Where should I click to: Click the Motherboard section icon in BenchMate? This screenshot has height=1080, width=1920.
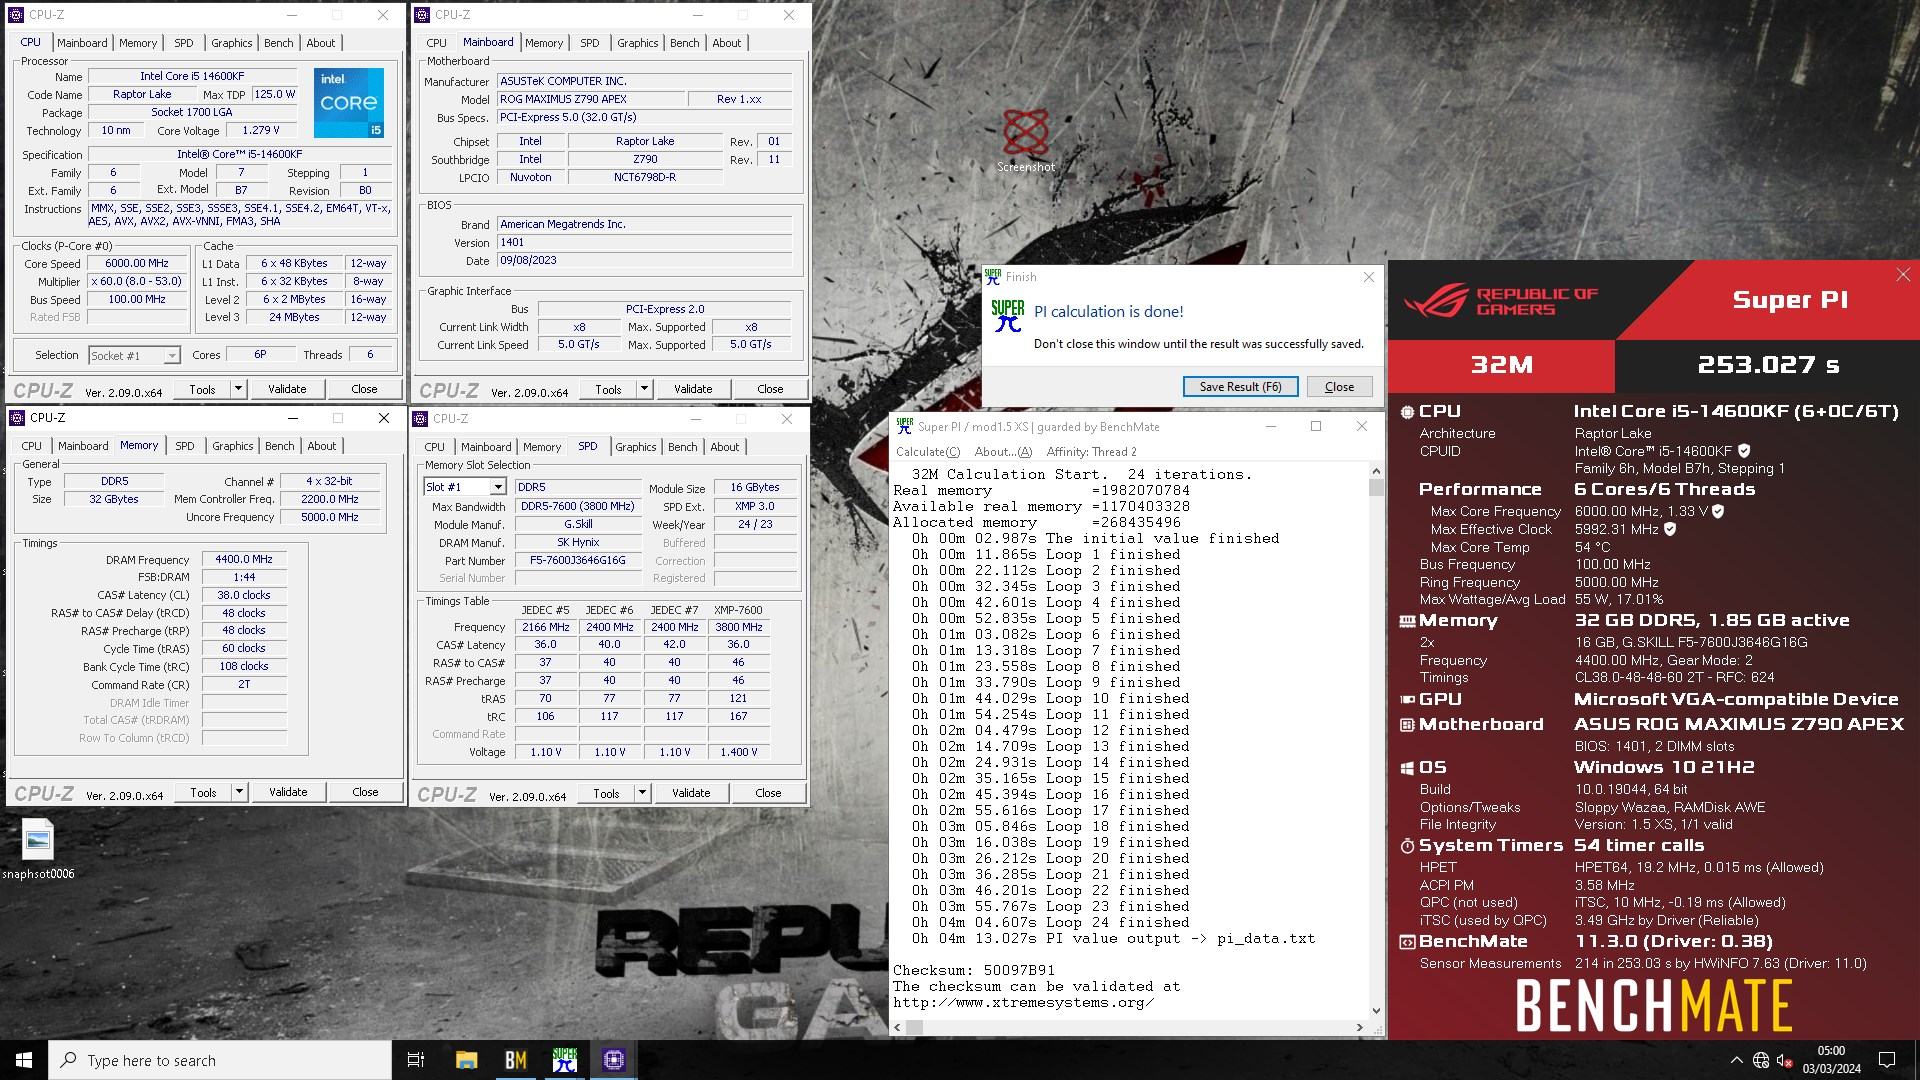click(1407, 725)
